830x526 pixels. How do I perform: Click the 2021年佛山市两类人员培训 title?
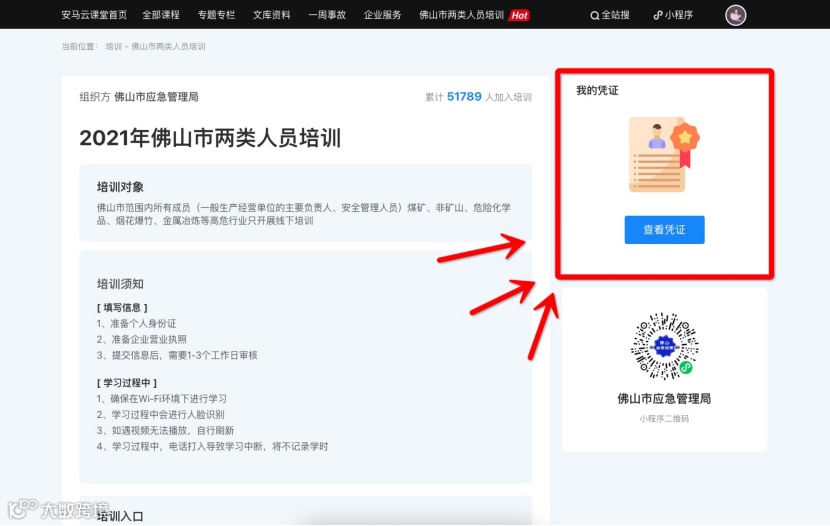pyautogui.click(x=210, y=138)
